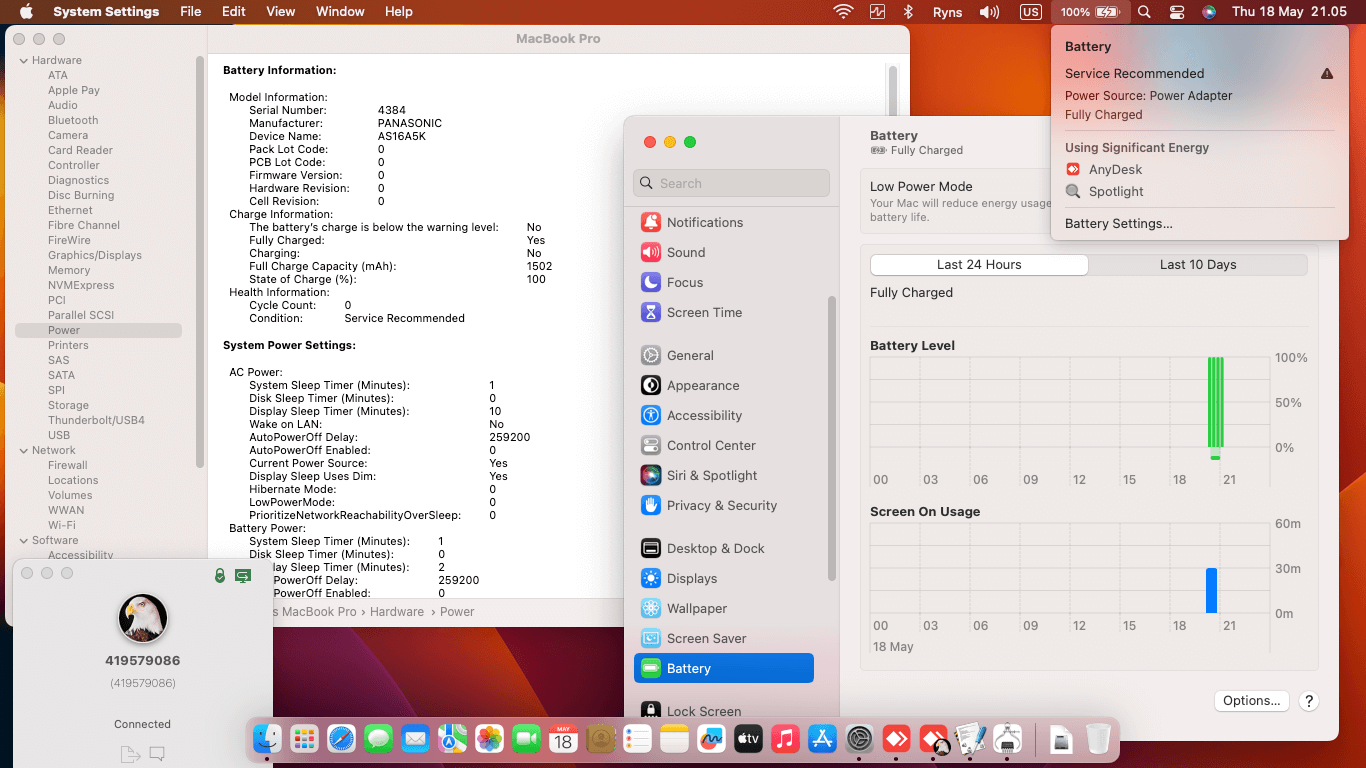Click Battery Settings… in battery popup

[1118, 224]
